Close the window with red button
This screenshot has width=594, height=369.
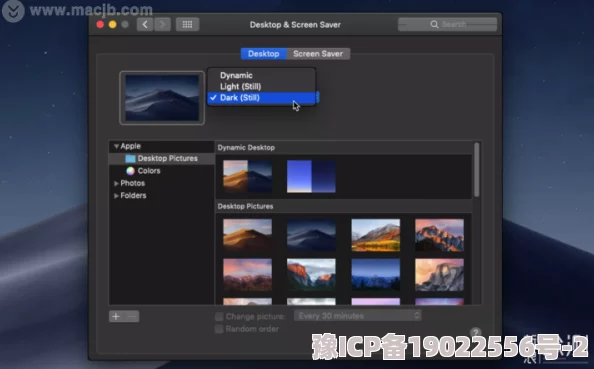pyautogui.click(x=100, y=25)
